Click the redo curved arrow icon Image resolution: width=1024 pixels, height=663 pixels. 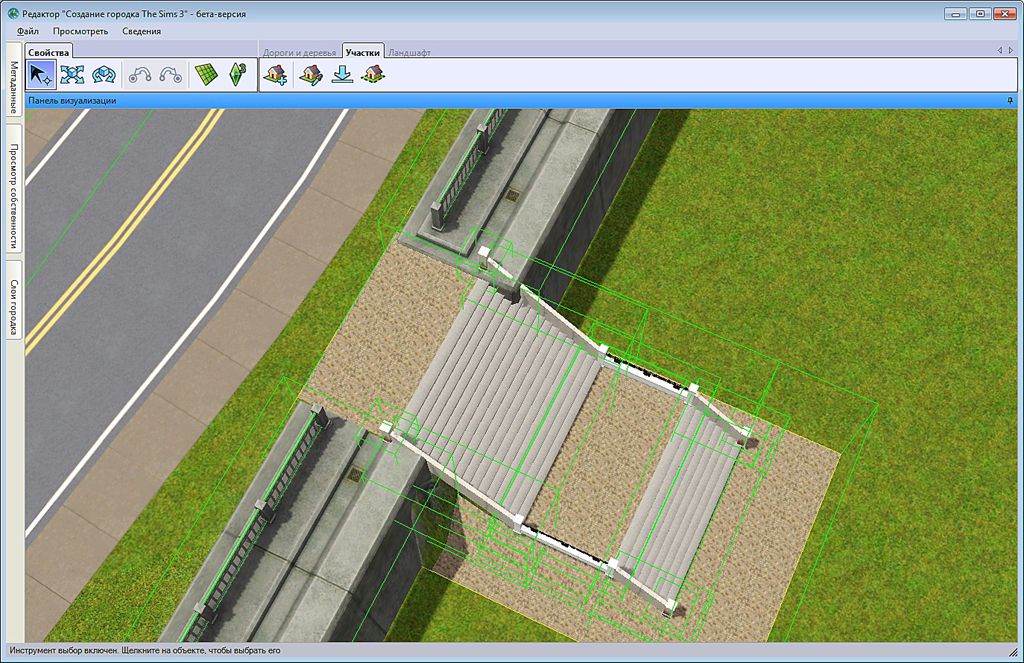click(x=171, y=74)
